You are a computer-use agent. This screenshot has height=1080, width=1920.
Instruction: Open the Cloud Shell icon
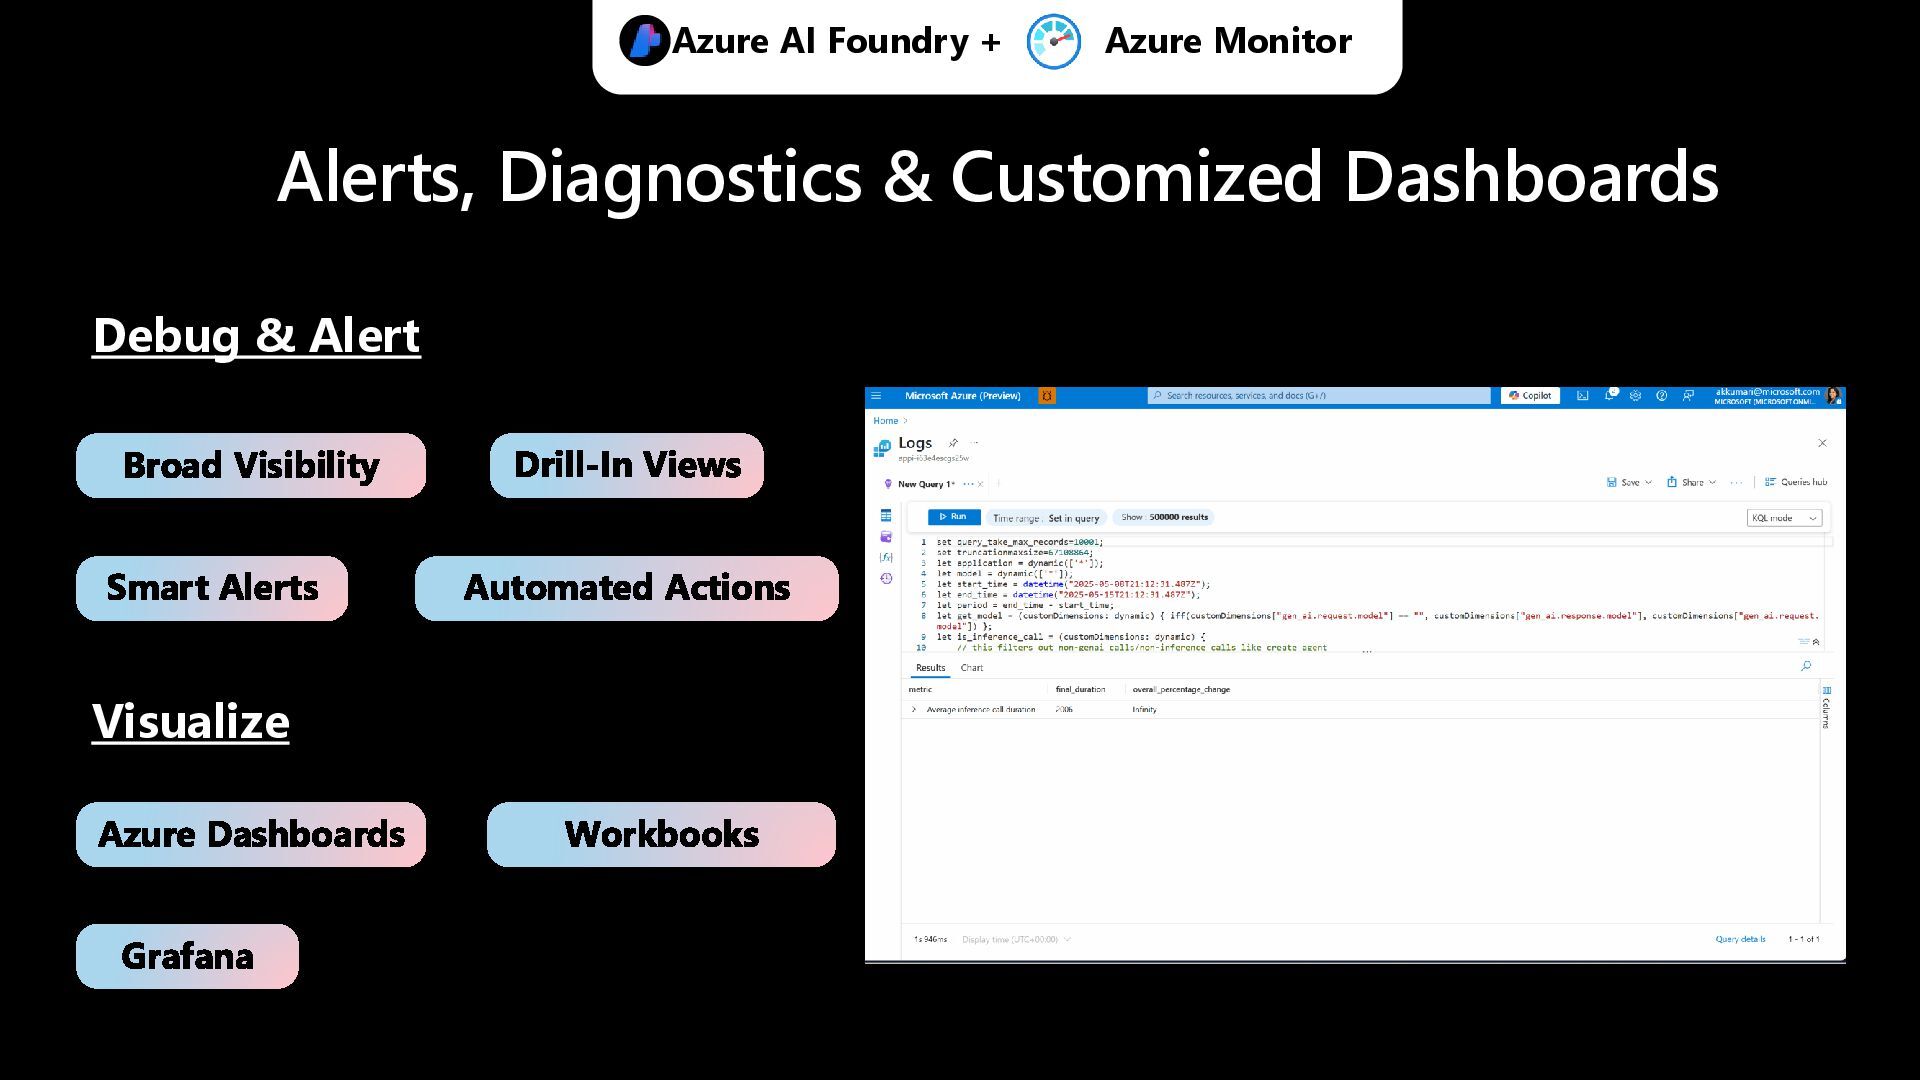1583,396
